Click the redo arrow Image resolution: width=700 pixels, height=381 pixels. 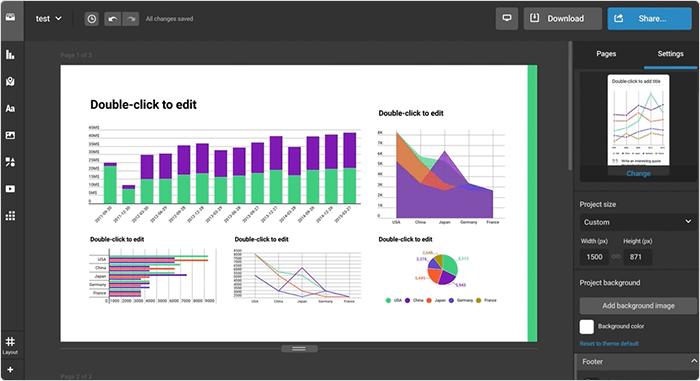coord(130,19)
